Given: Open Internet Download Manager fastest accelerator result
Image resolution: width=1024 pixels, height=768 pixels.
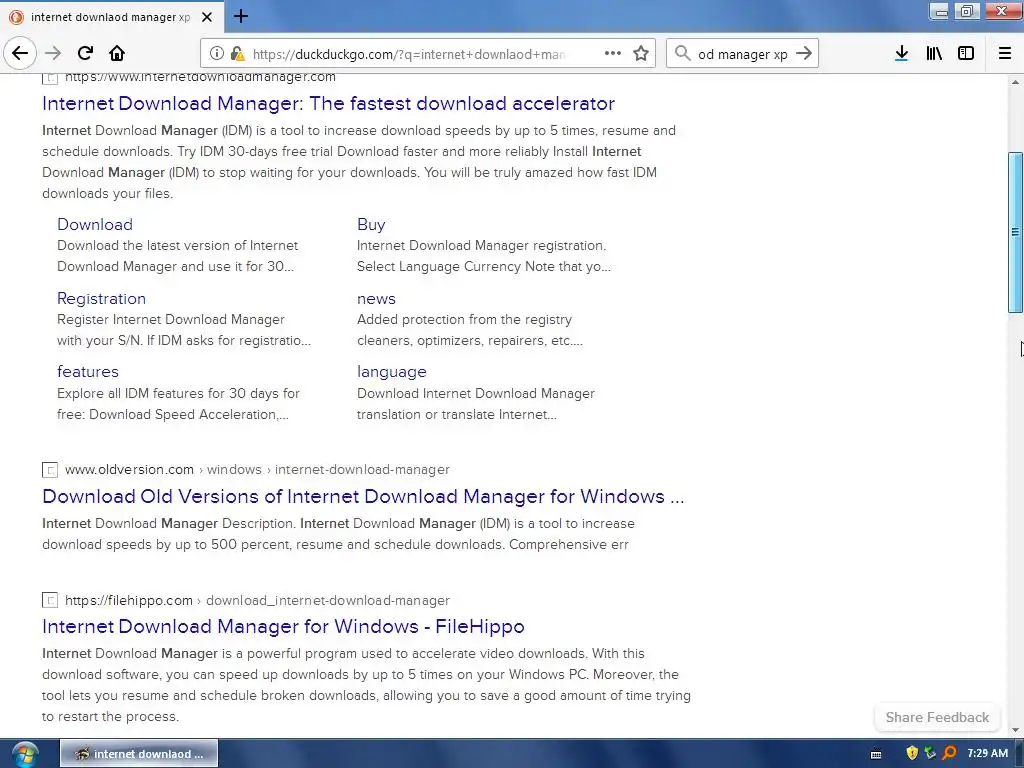Looking at the screenshot, I should [328, 103].
